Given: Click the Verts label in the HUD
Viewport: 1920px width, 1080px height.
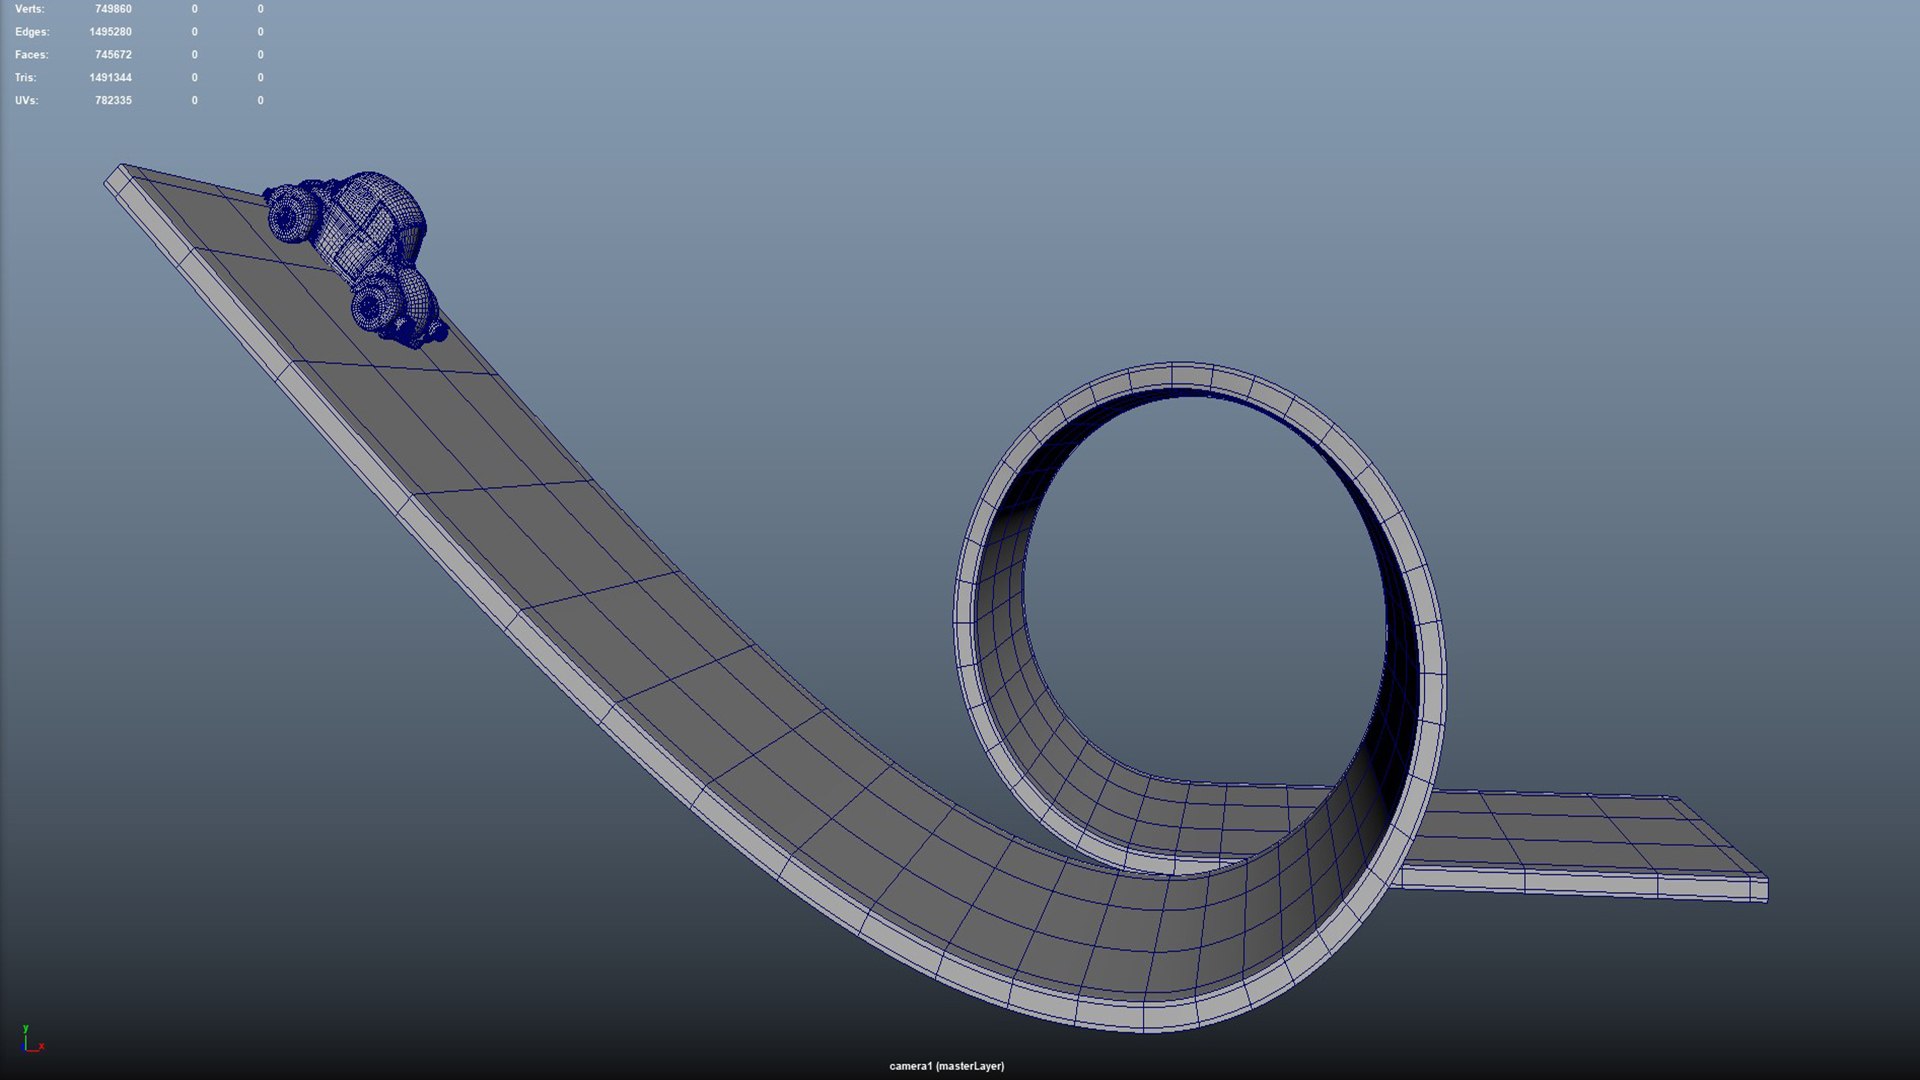Looking at the screenshot, I should click(x=29, y=9).
